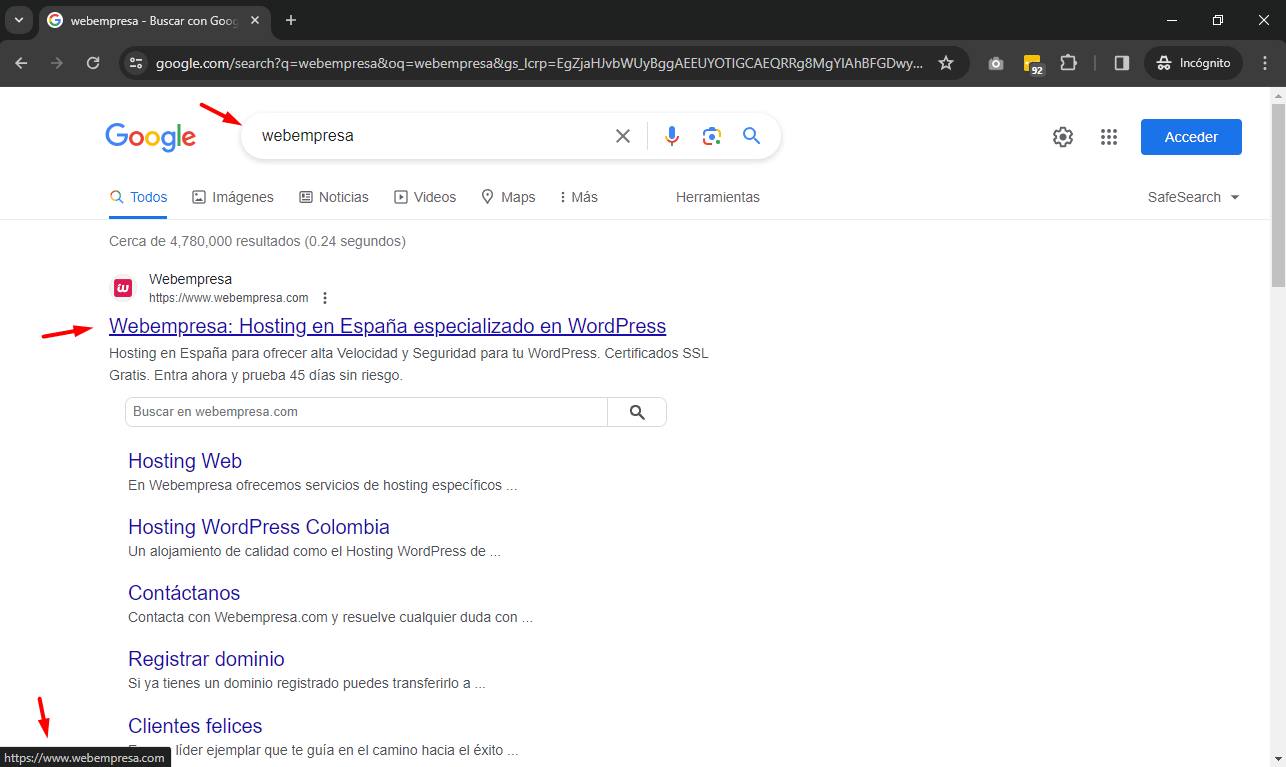Open the Incógnito profile button
The width and height of the screenshot is (1286, 767).
tap(1193, 63)
